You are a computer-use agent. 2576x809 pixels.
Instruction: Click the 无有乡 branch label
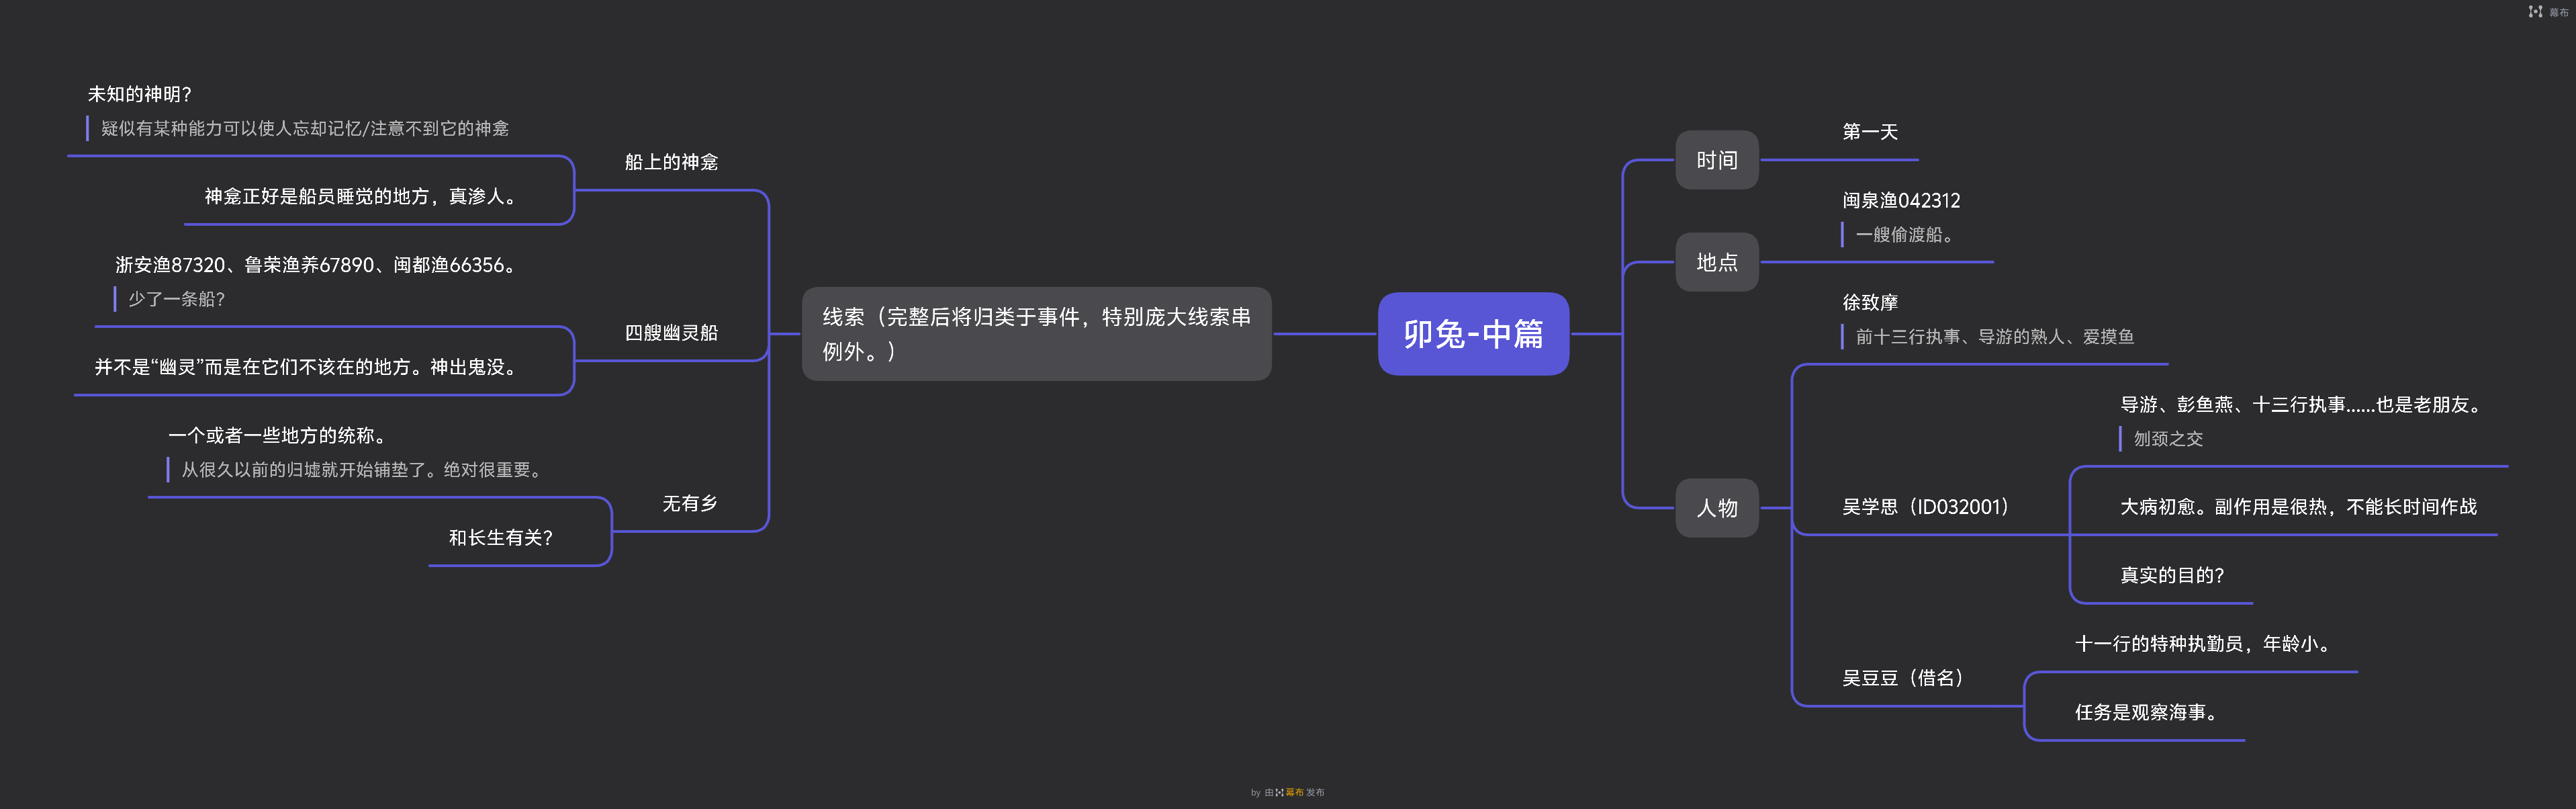[689, 504]
